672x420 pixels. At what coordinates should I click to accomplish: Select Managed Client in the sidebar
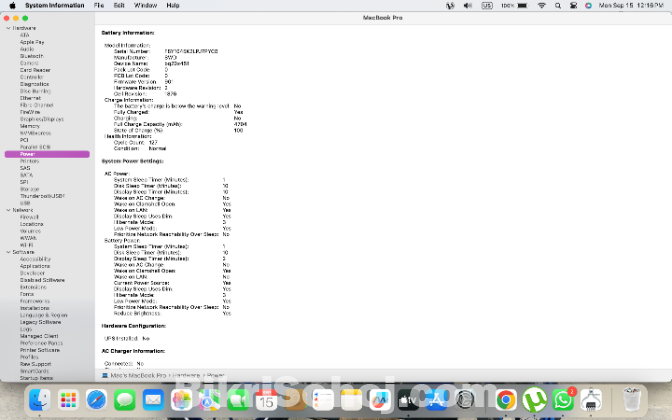pos(39,336)
